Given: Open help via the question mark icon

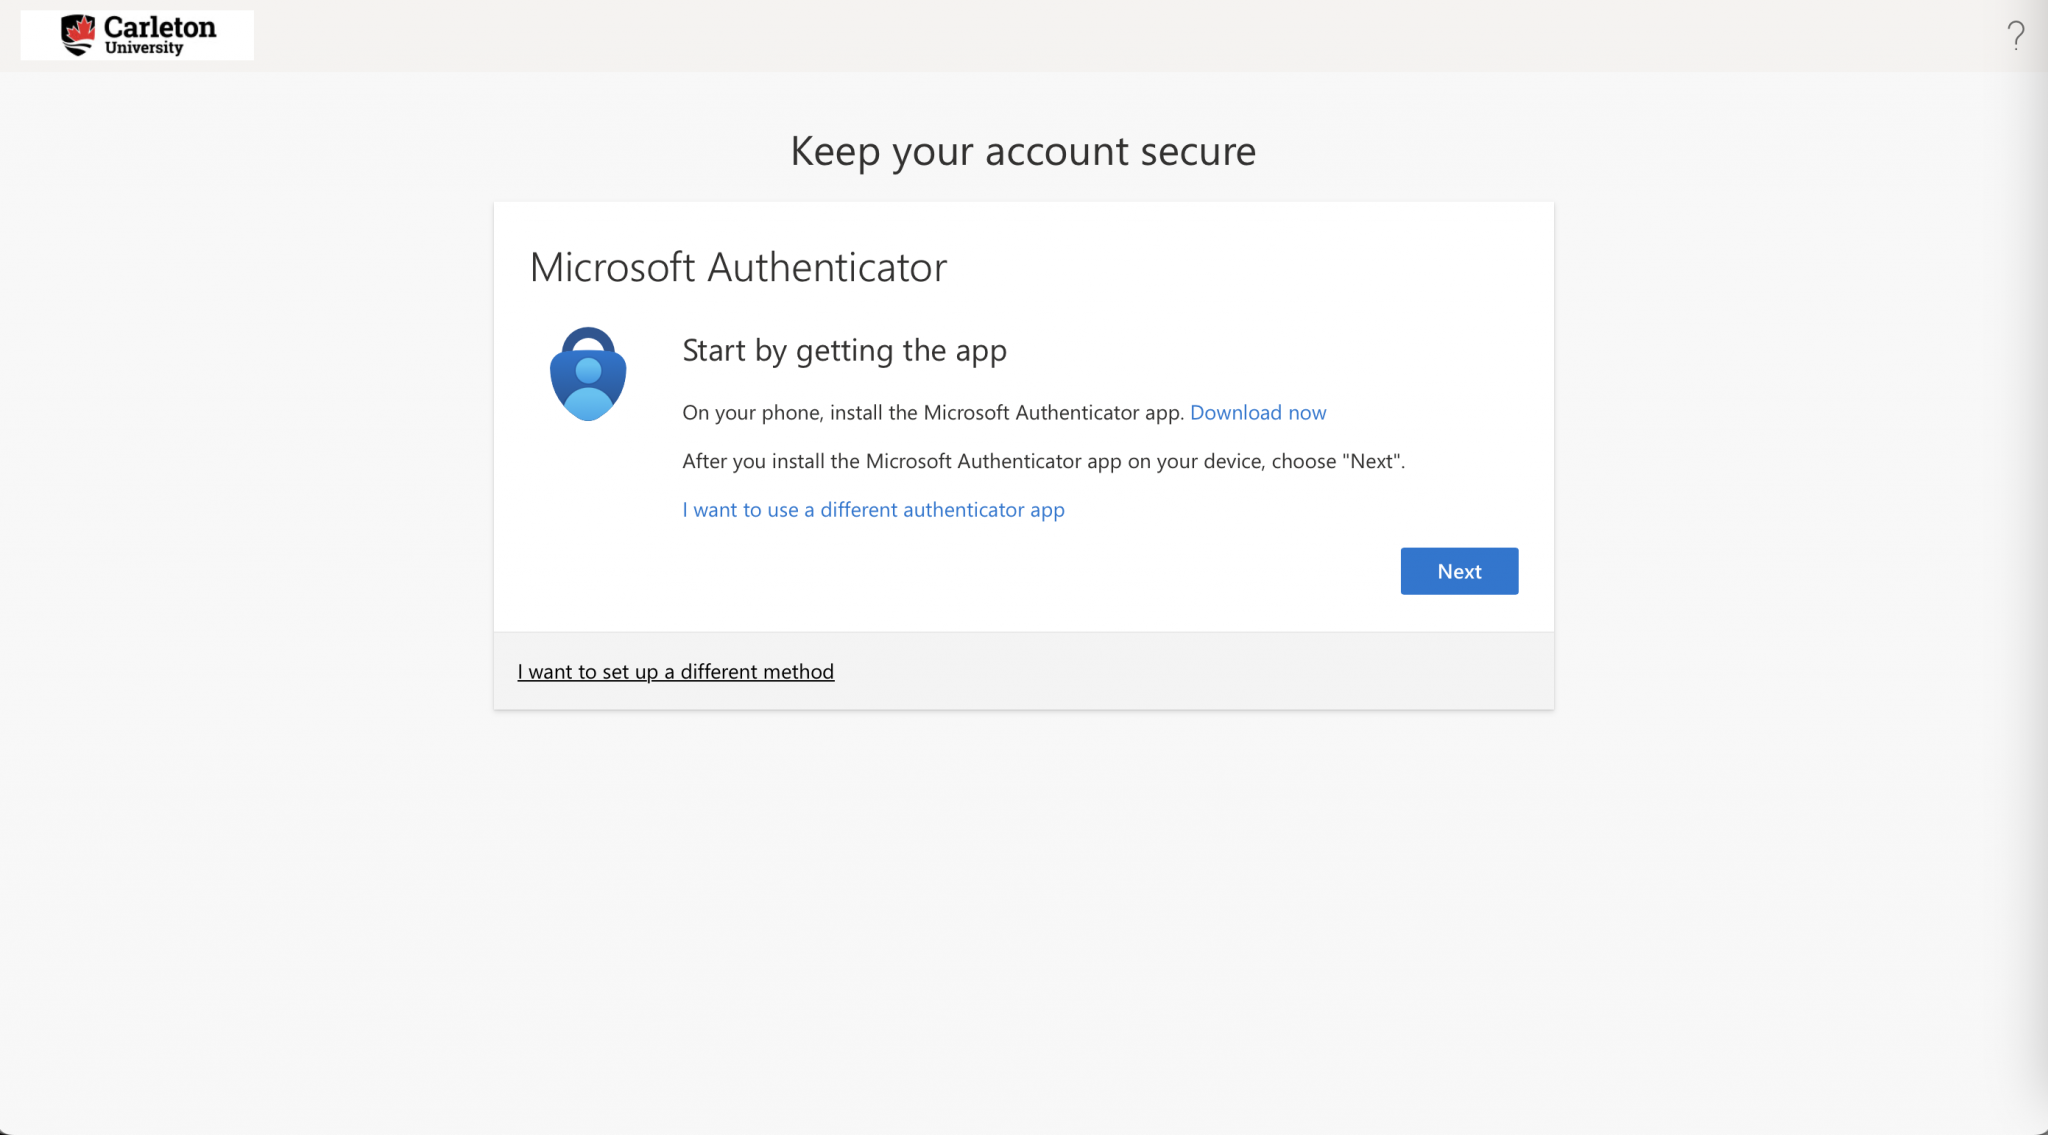Looking at the screenshot, I should (2015, 36).
